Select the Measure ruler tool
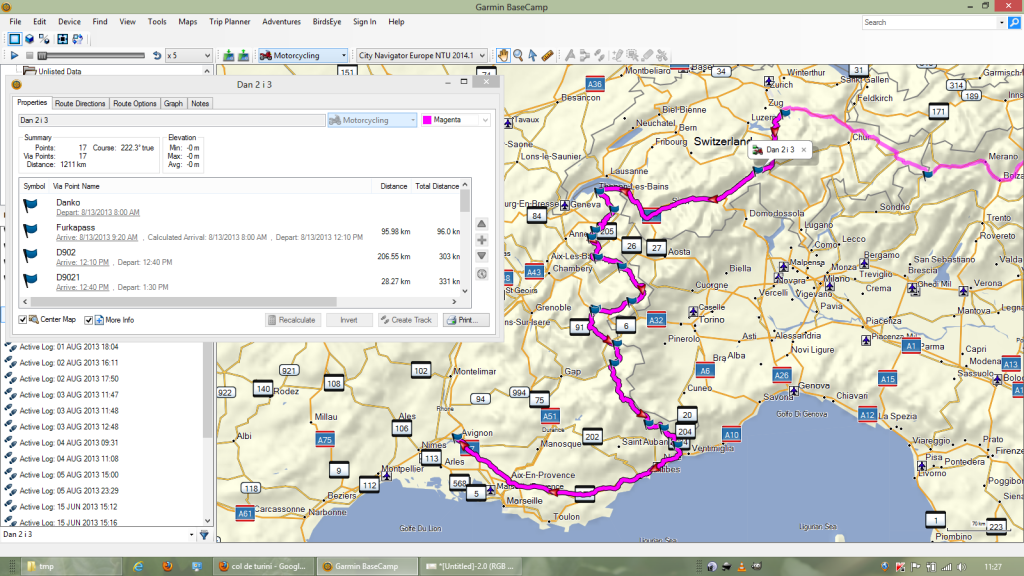 tap(548, 56)
